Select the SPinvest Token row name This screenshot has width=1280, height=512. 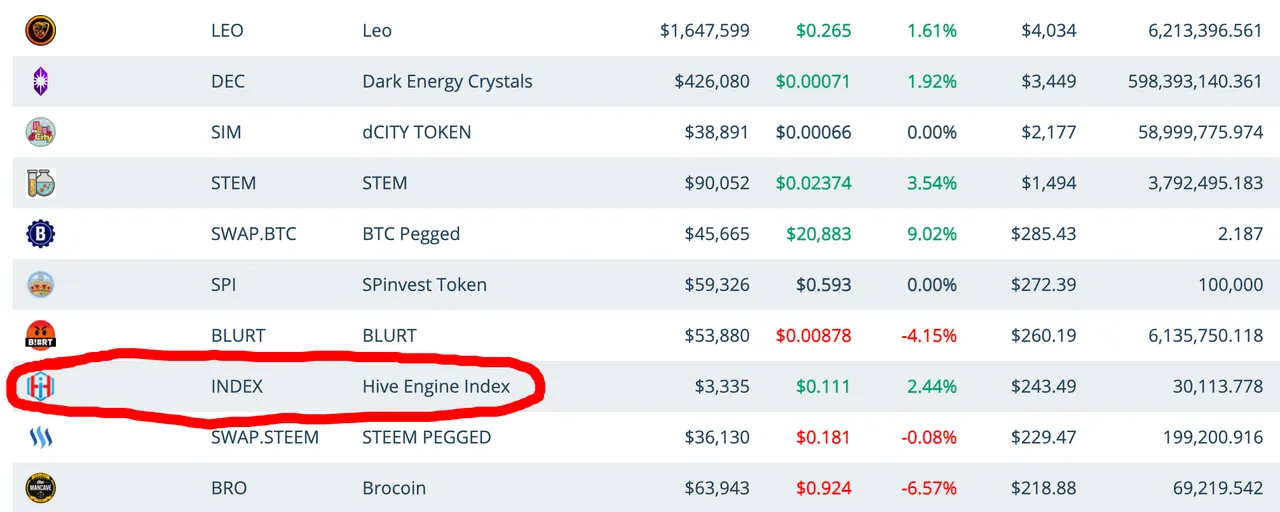click(424, 285)
